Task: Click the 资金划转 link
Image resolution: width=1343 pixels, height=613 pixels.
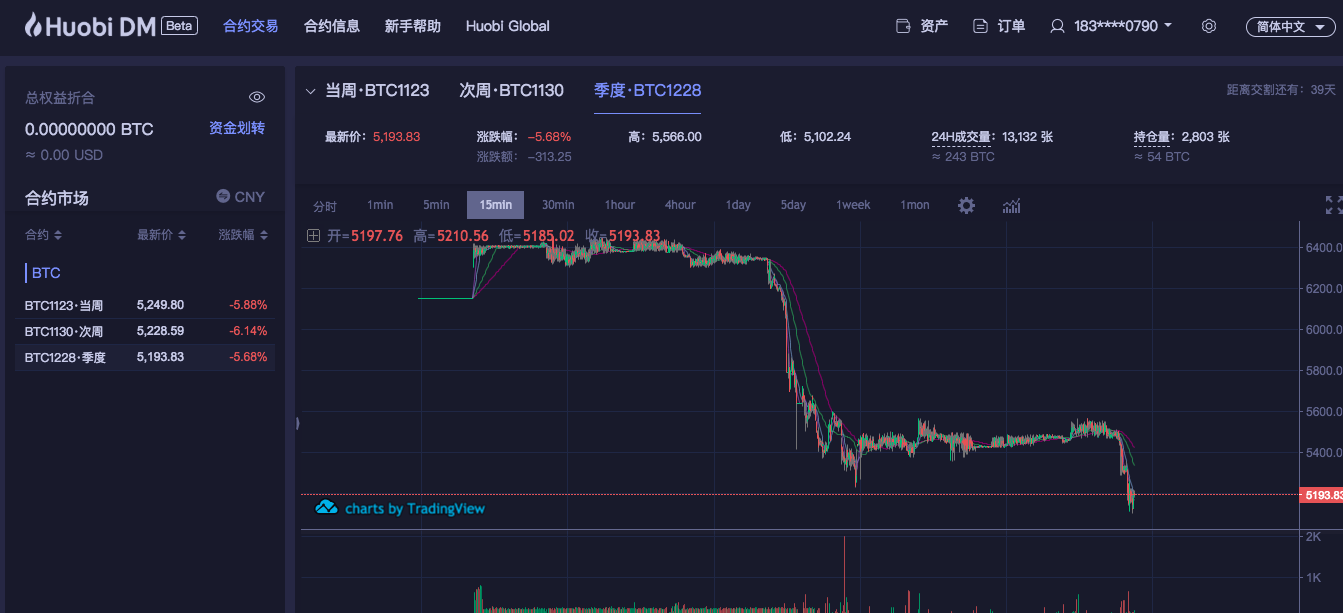Action: (x=237, y=128)
